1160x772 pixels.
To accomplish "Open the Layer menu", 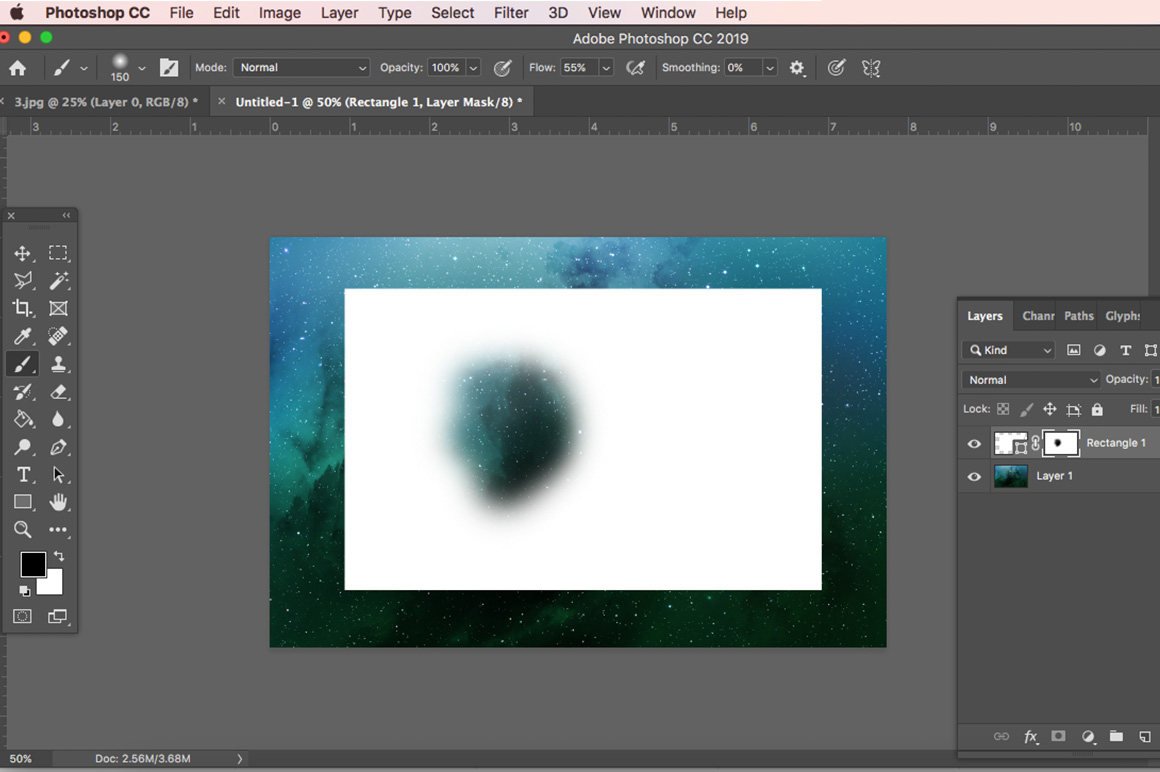I will click(x=340, y=13).
